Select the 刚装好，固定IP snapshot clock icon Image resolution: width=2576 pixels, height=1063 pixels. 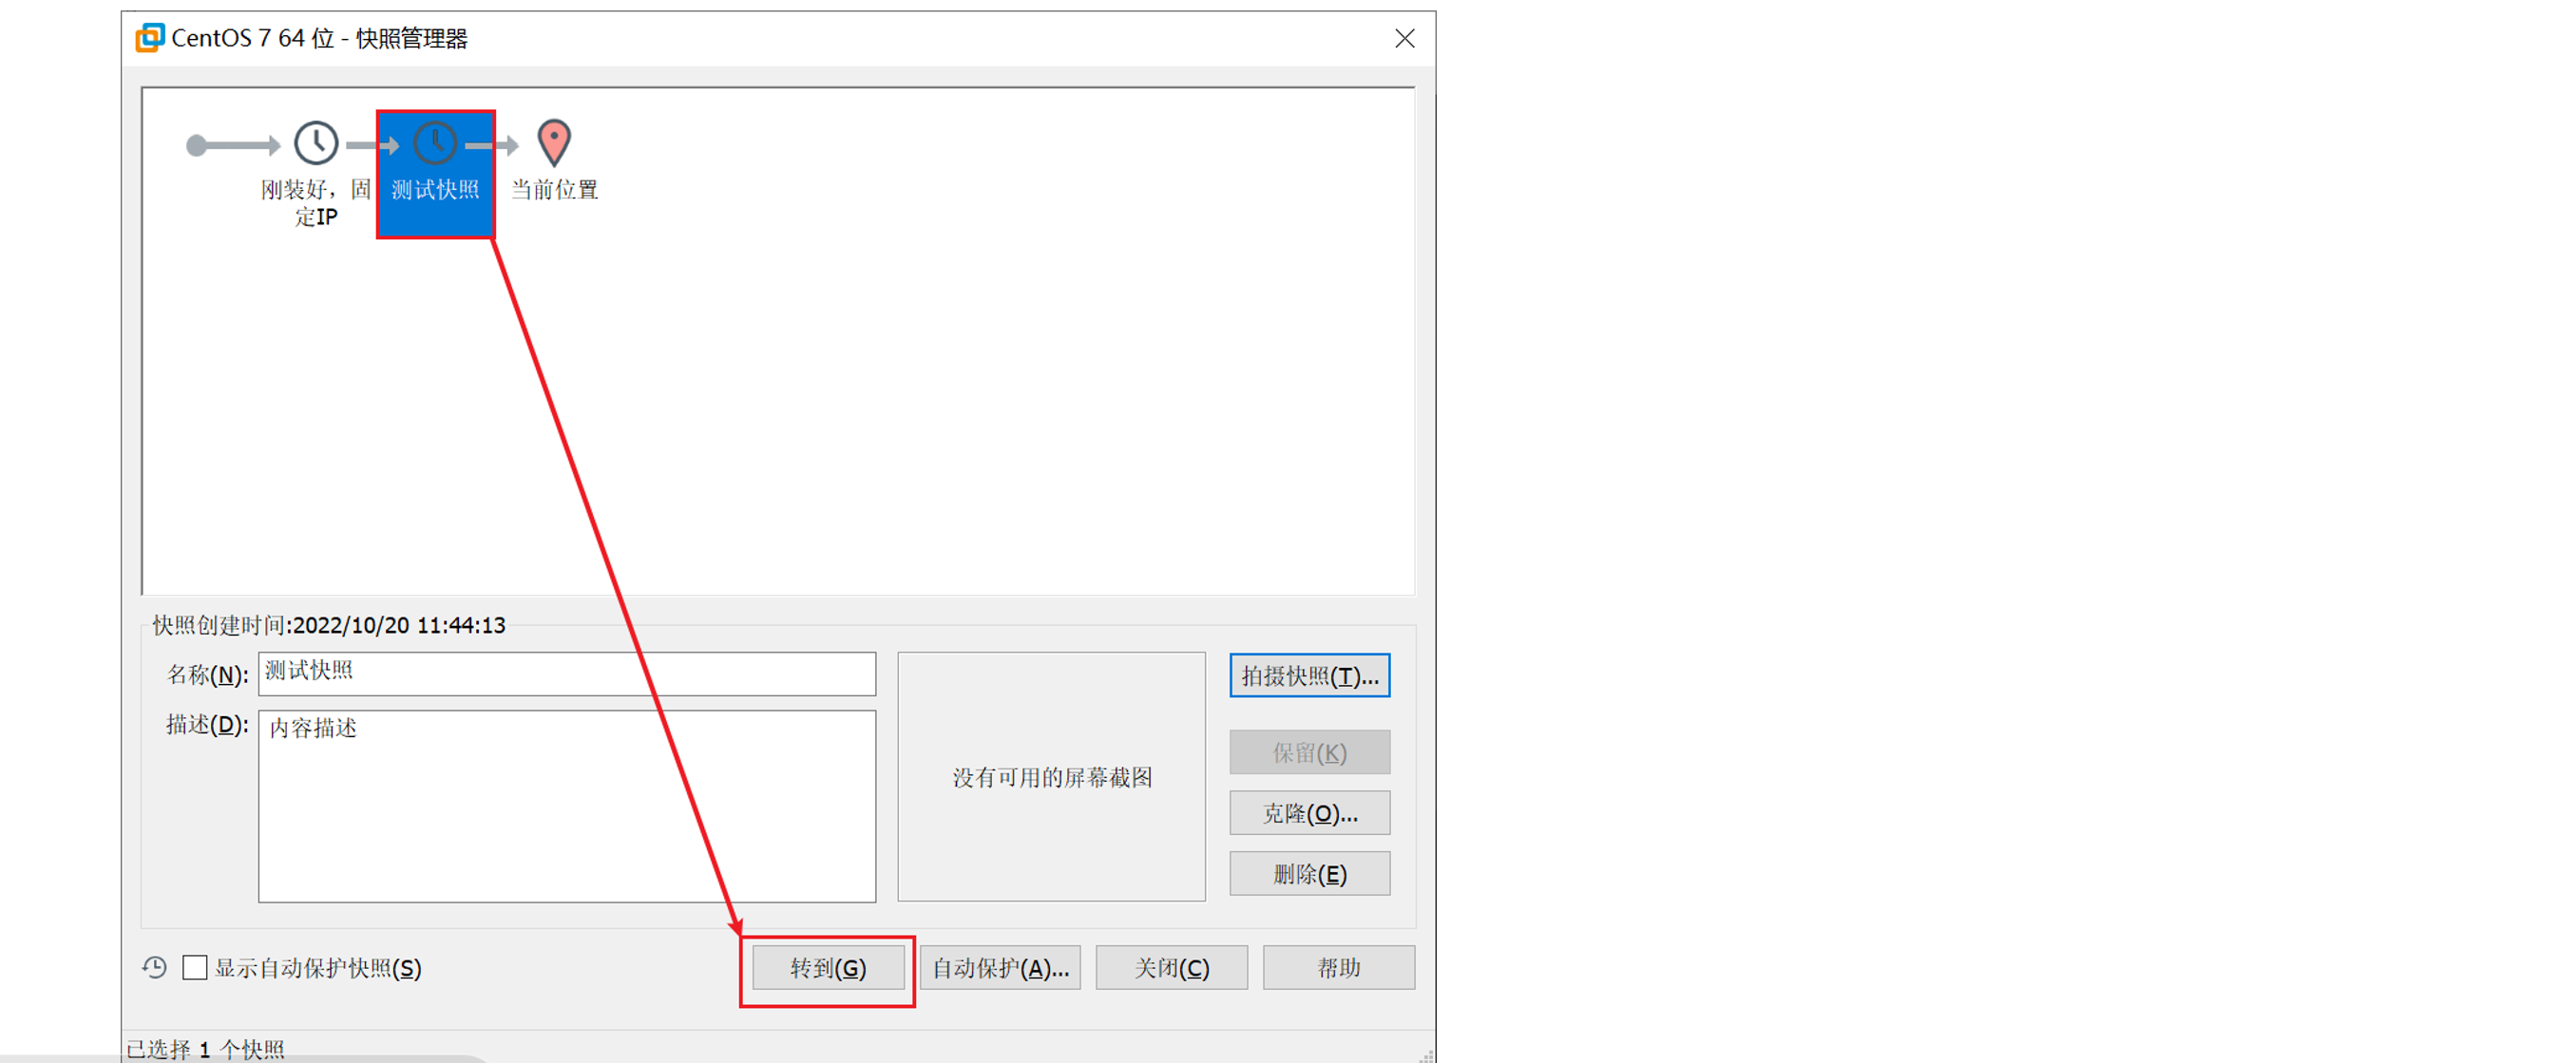pyautogui.click(x=316, y=143)
